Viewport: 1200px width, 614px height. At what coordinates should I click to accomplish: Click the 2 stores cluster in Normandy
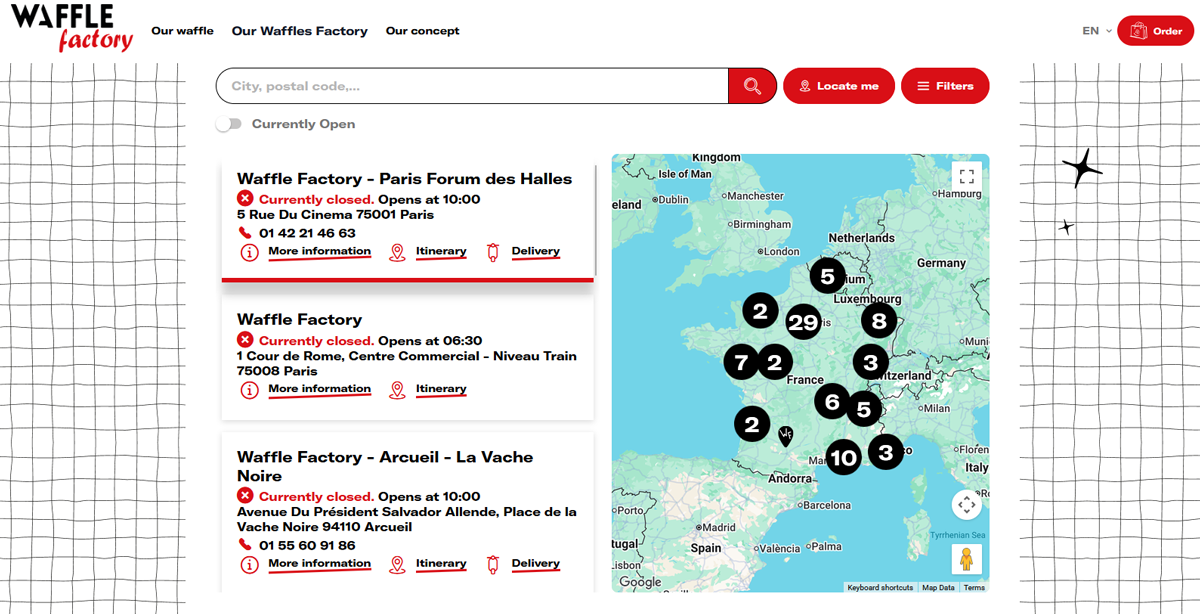760,311
